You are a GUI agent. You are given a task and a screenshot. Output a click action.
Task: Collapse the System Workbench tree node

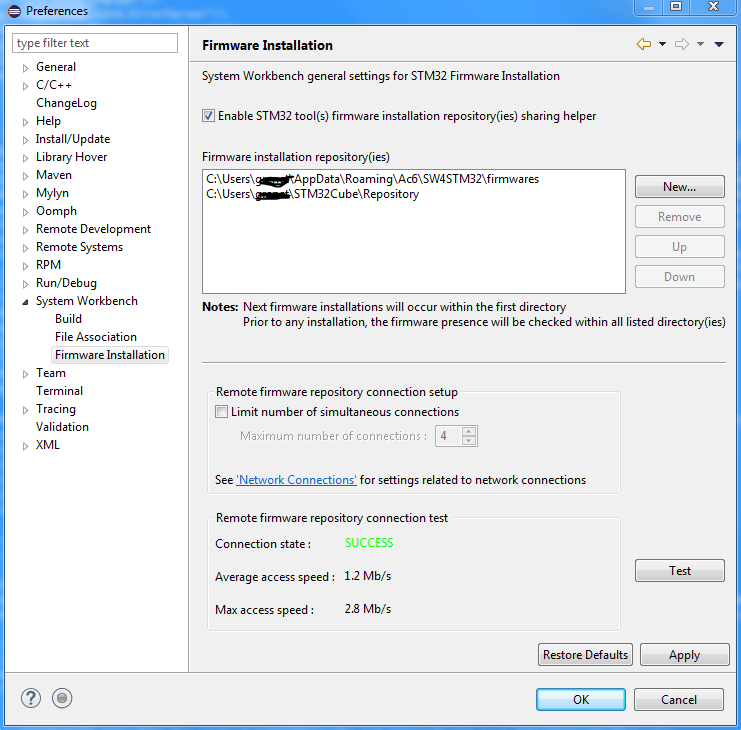26,302
